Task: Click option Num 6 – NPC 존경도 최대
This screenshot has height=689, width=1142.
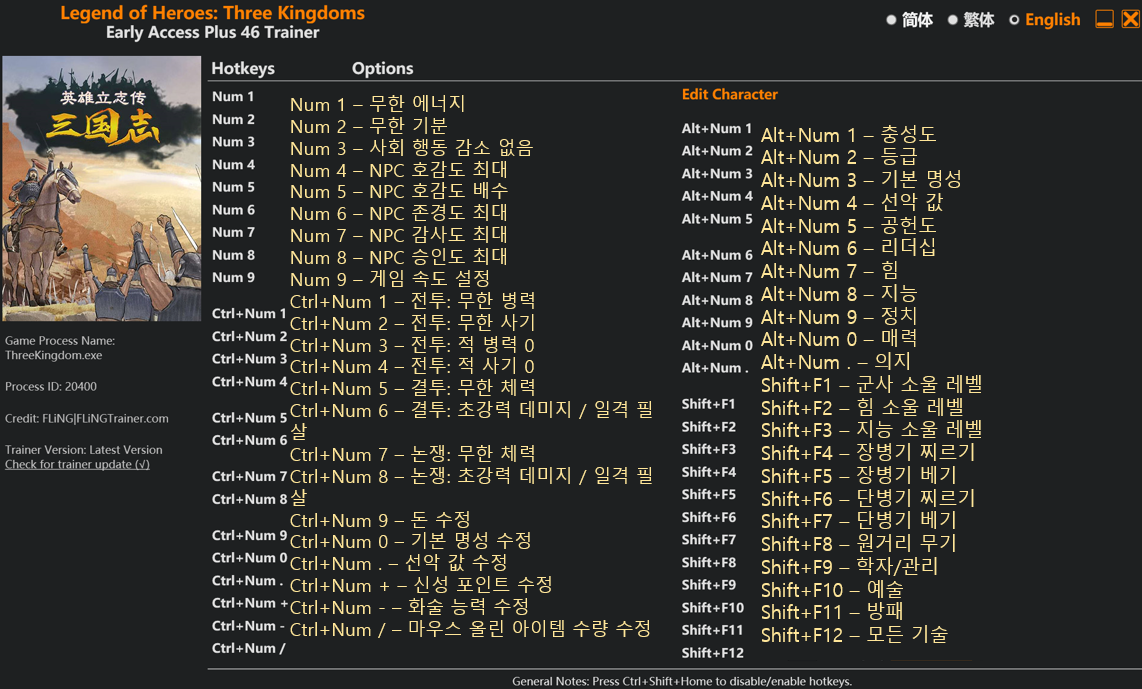Action: click(398, 213)
